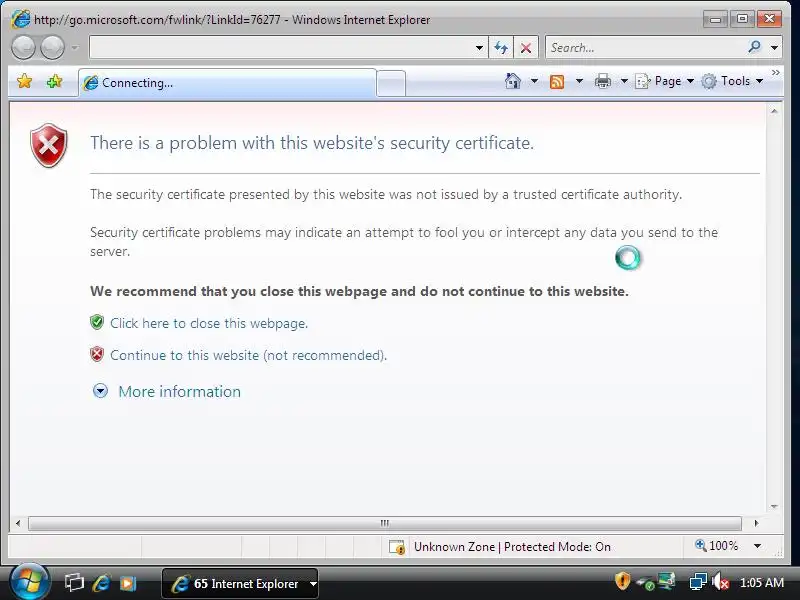
Task: Open a new blank tab
Action: (x=391, y=83)
